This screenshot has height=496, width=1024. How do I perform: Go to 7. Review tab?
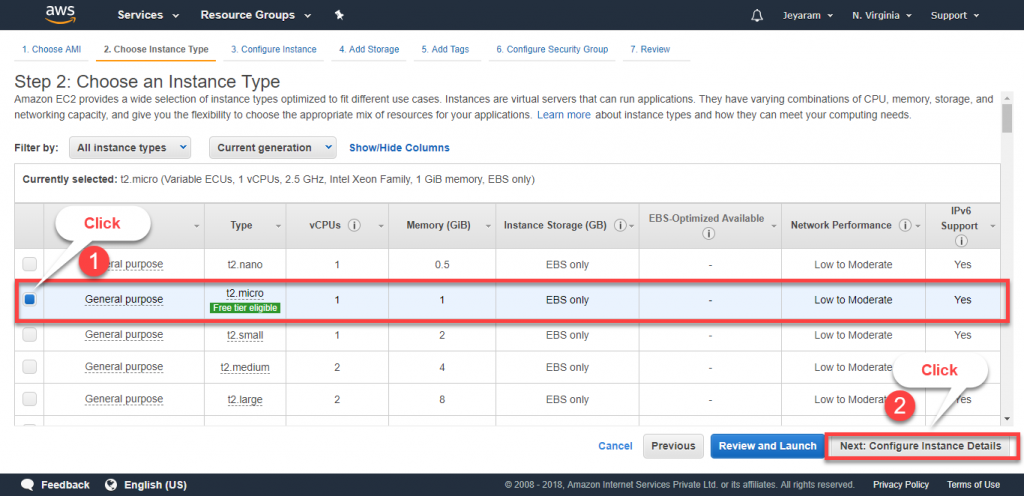tap(650, 49)
